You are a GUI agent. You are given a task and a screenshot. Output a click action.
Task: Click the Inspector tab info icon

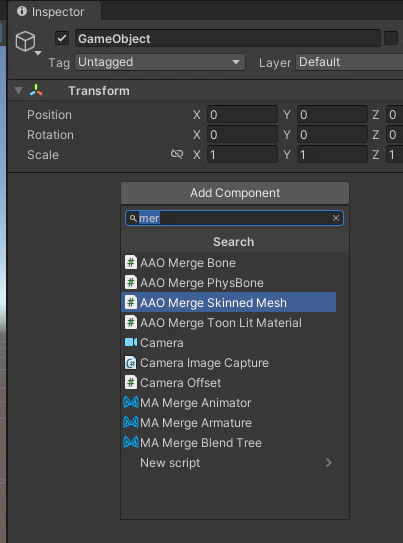22,11
